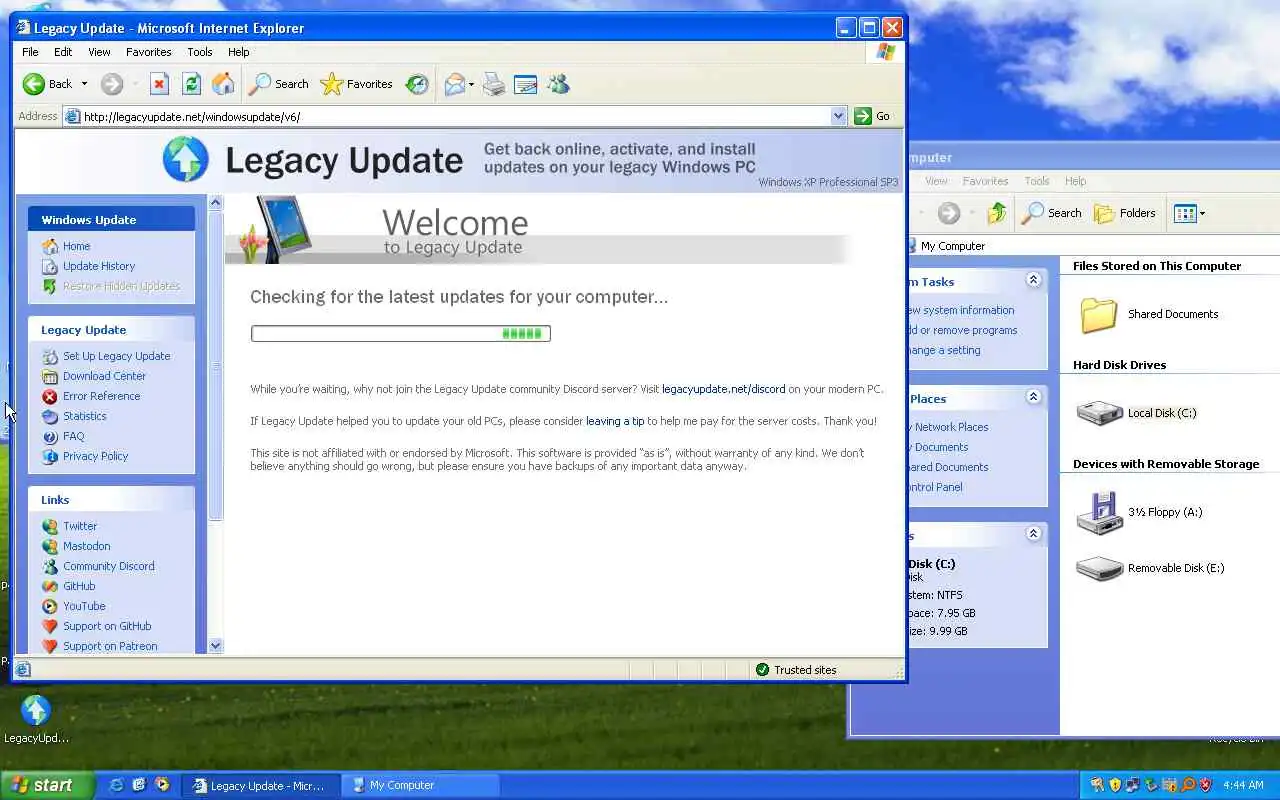Click the page icon in address bar

[x=72, y=117]
